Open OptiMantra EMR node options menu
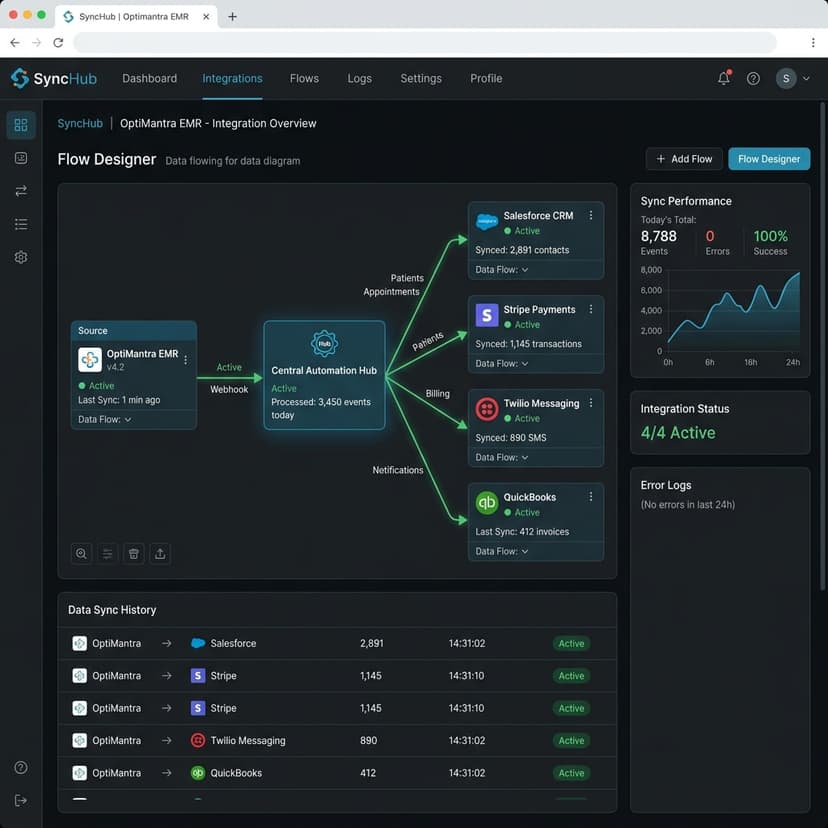 tap(185, 360)
